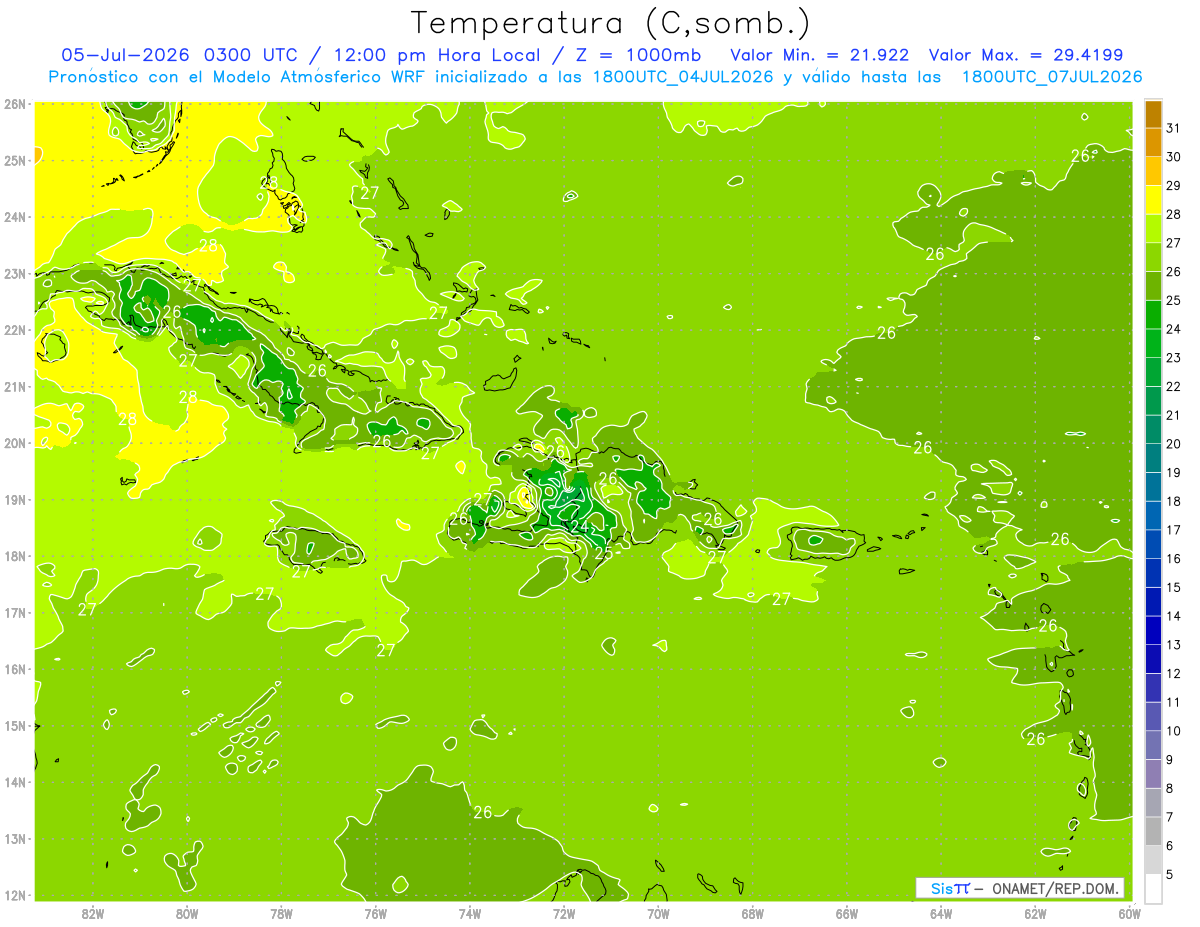1200x927 pixels.
Task: Click the legend value 29
Action: [x=1174, y=185]
